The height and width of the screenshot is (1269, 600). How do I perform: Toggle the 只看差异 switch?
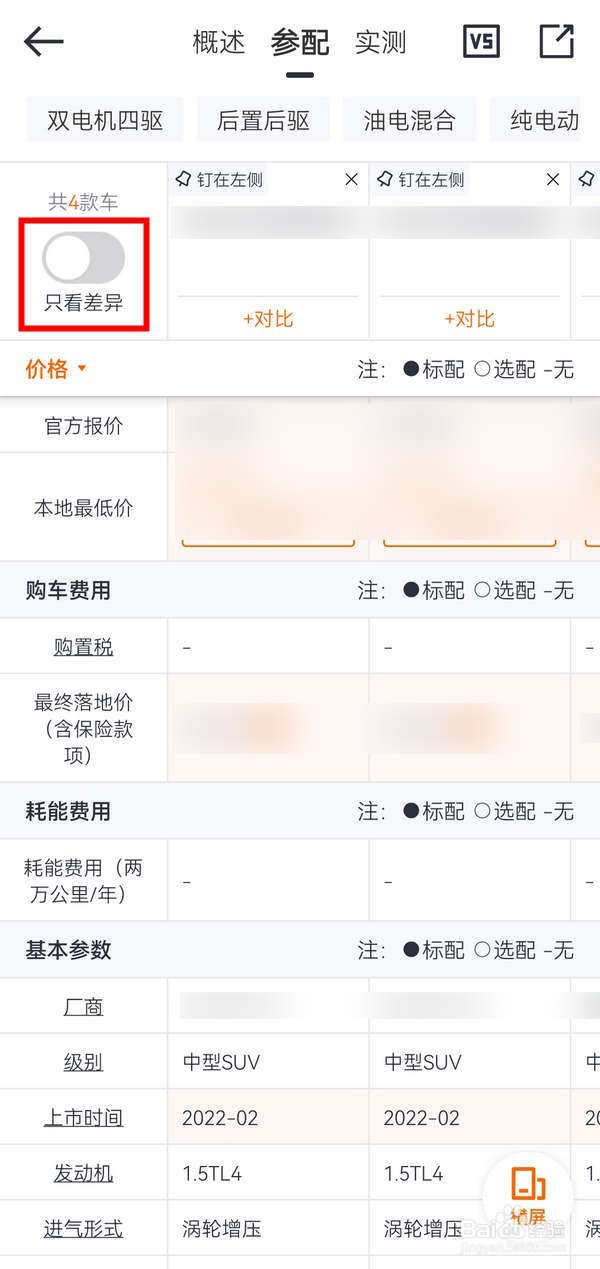[x=84, y=258]
